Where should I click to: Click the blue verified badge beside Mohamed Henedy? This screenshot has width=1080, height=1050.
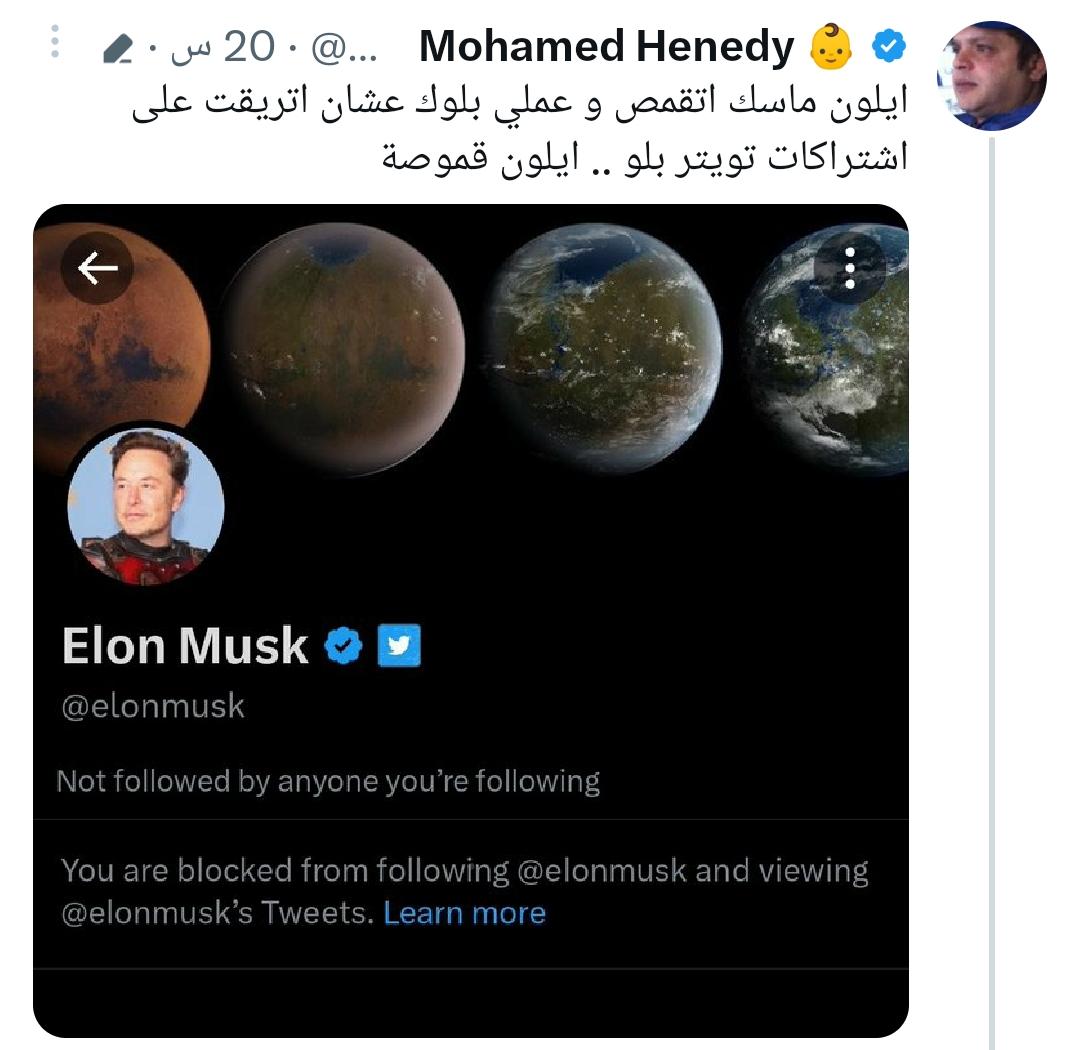tap(889, 46)
